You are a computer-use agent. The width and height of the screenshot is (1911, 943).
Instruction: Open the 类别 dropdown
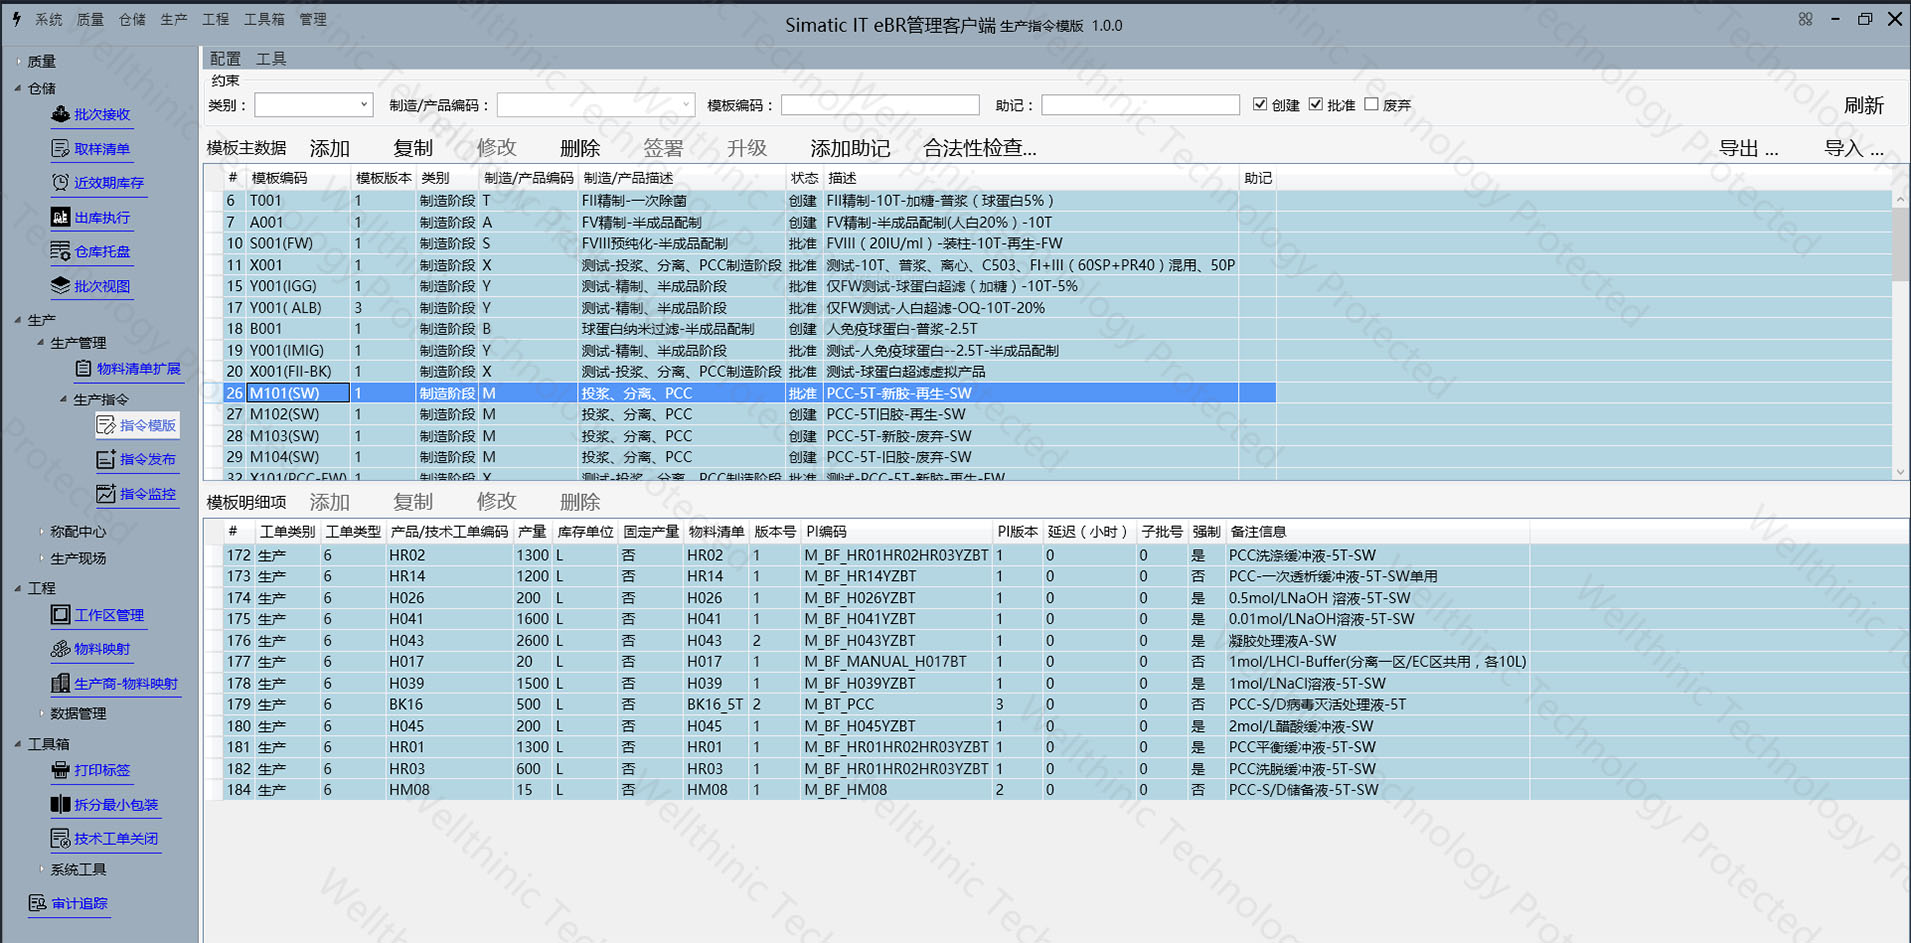(363, 104)
